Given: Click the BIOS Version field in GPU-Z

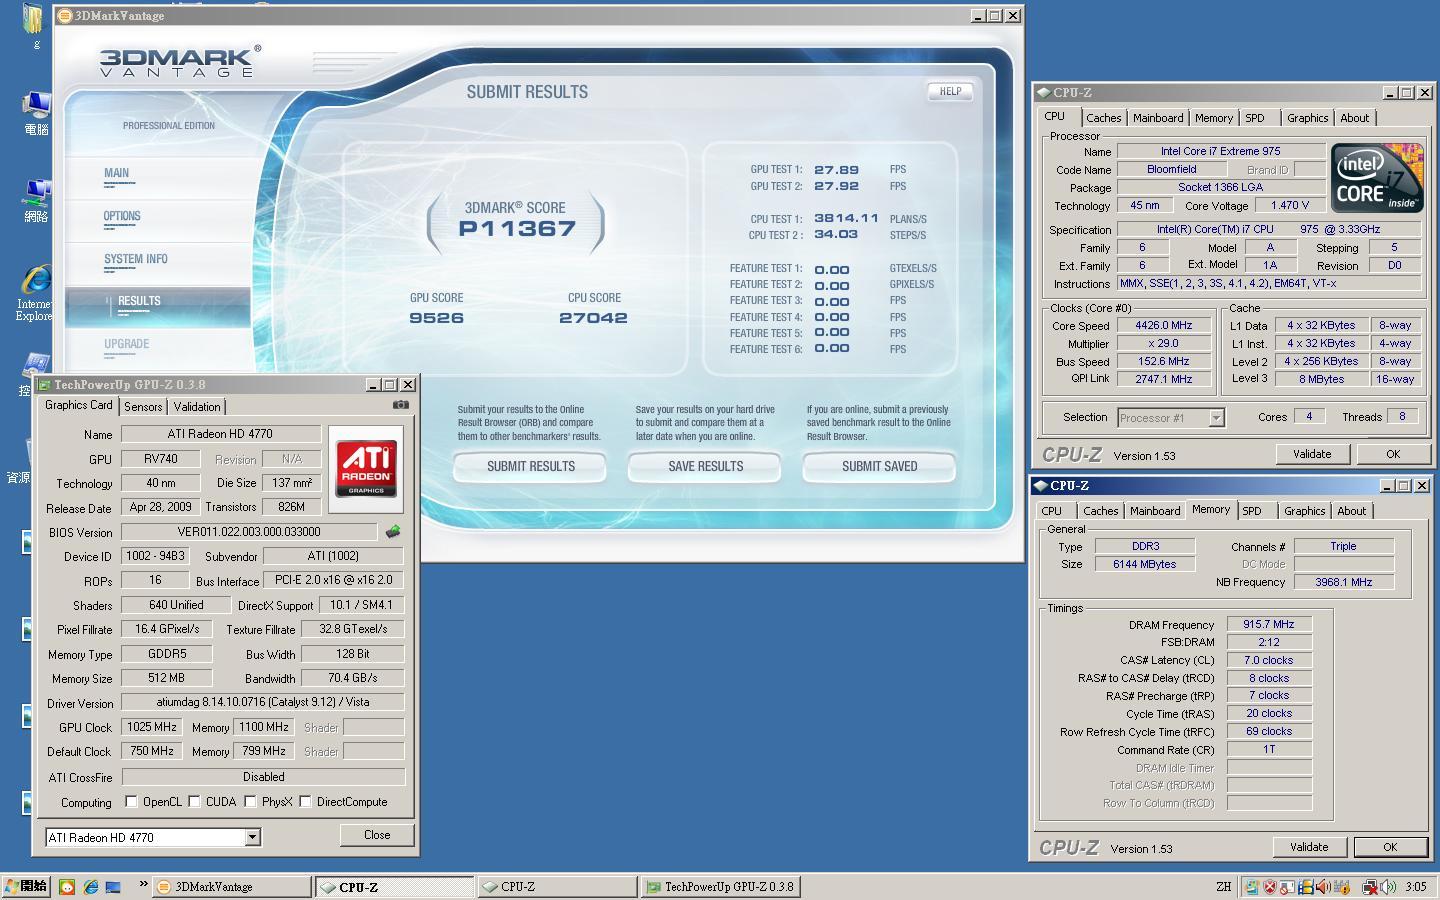Looking at the screenshot, I should pyautogui.click(x=249, y=532).
